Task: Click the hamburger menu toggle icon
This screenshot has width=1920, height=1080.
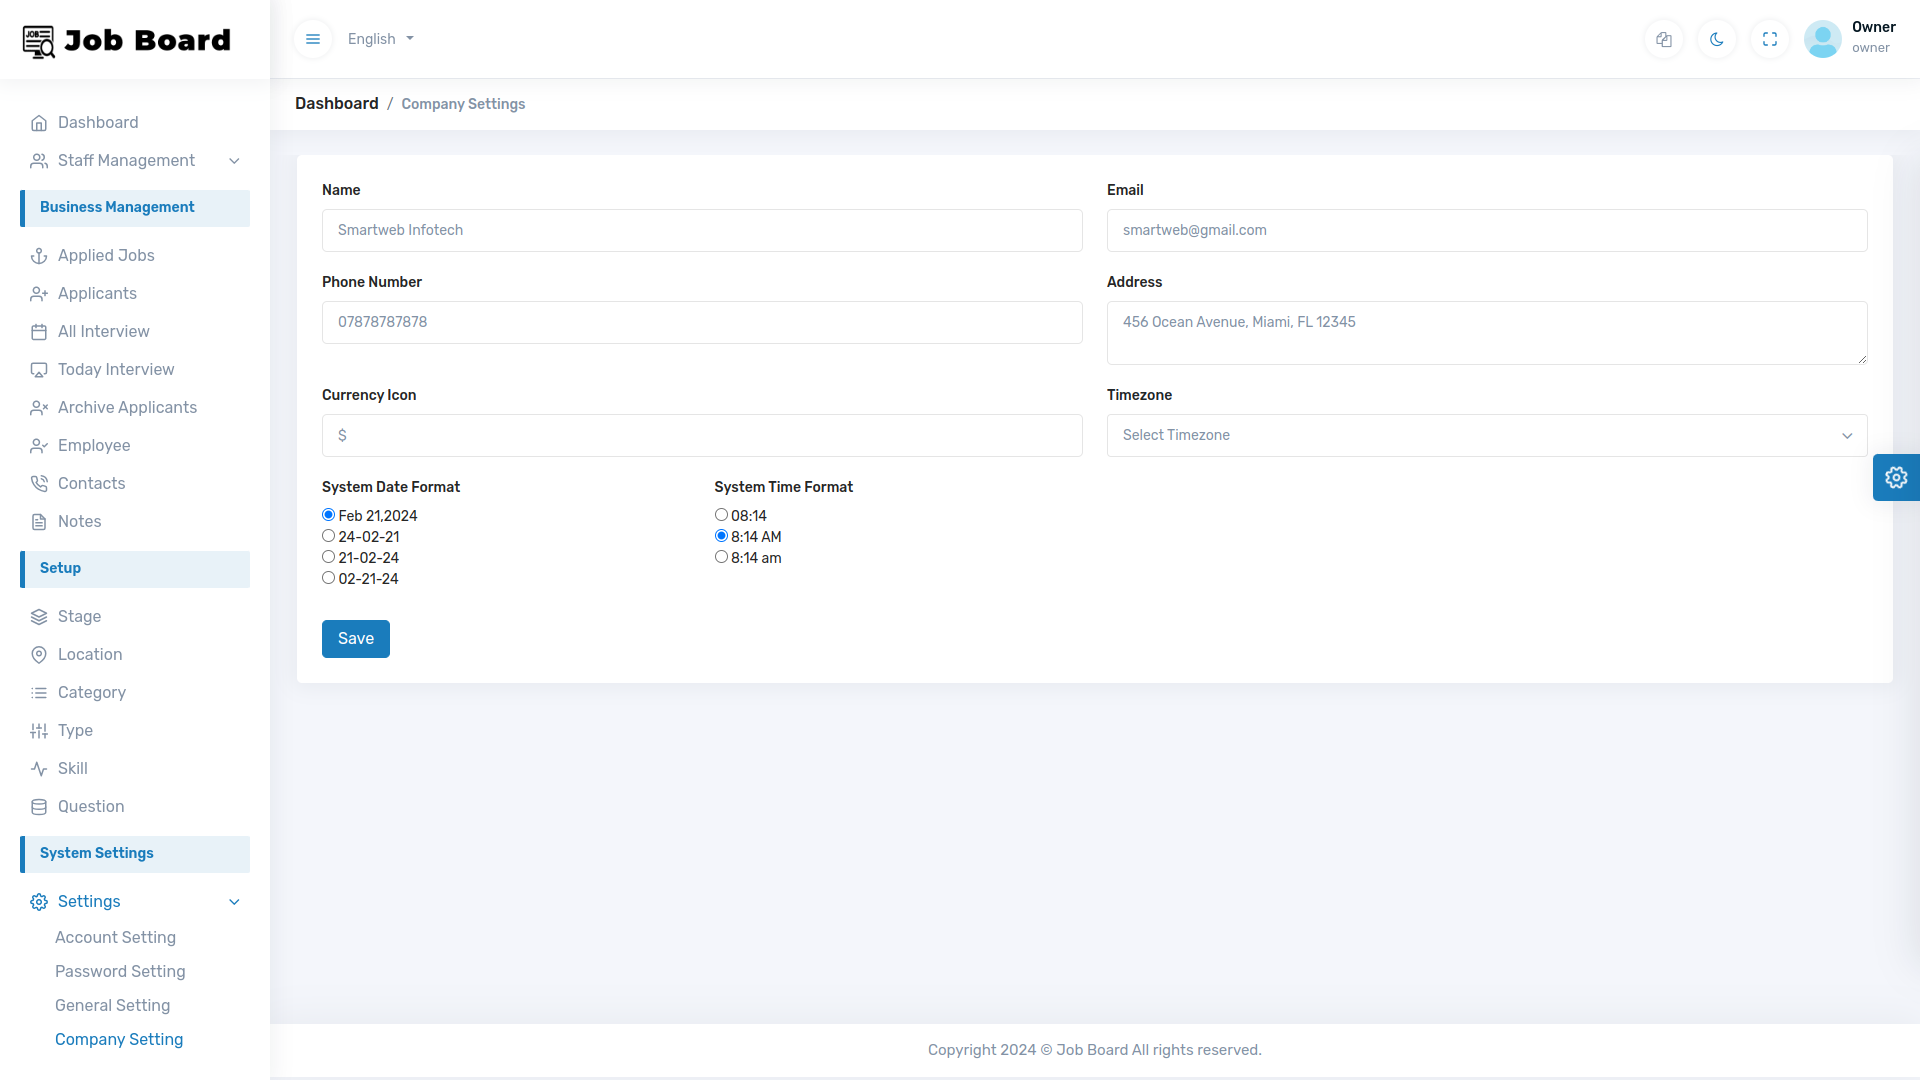Action: point(313,39)
